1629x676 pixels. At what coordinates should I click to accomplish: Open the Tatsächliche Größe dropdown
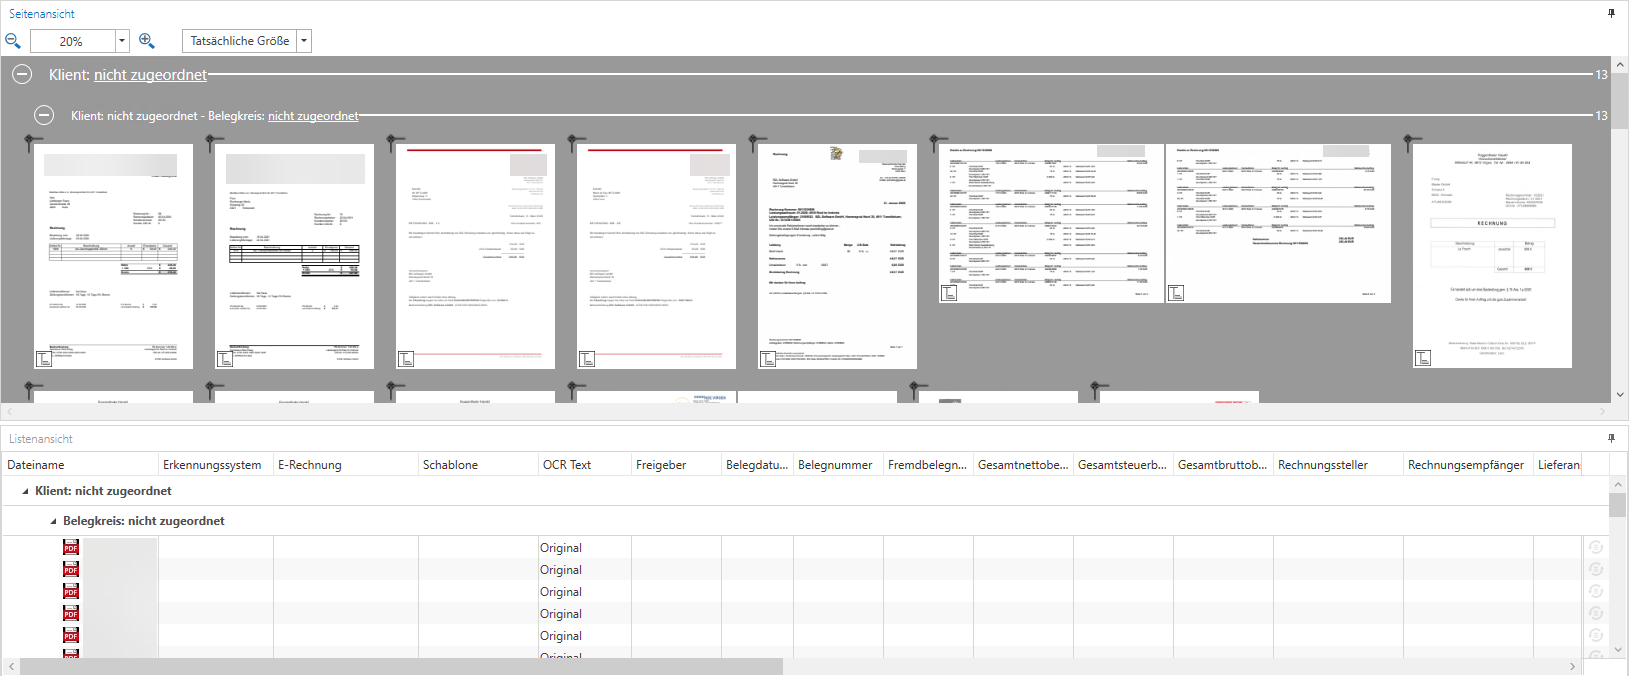coord(304,41)
